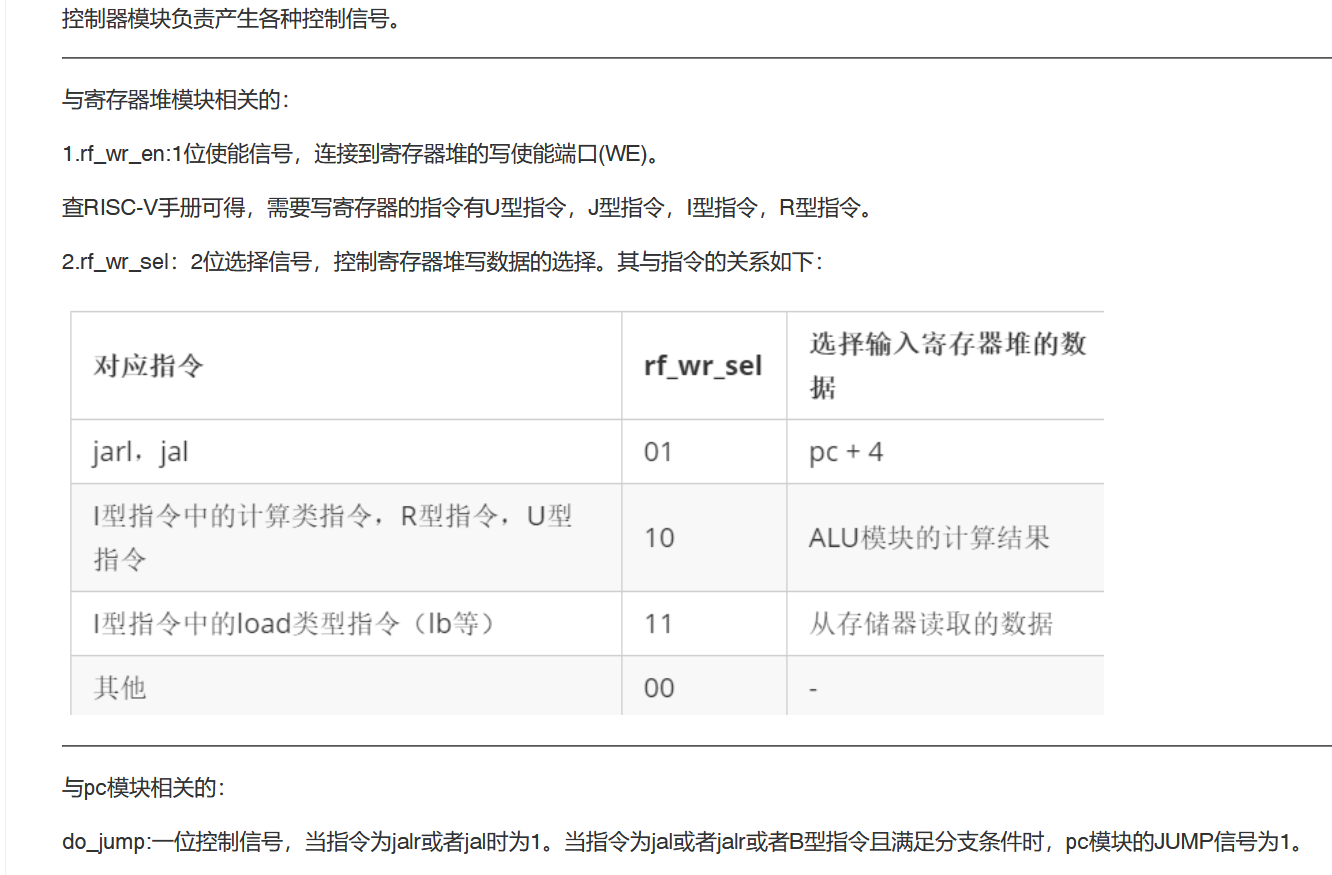Select the cell mentioning R型指令 and U型指令

pos(333,537)
